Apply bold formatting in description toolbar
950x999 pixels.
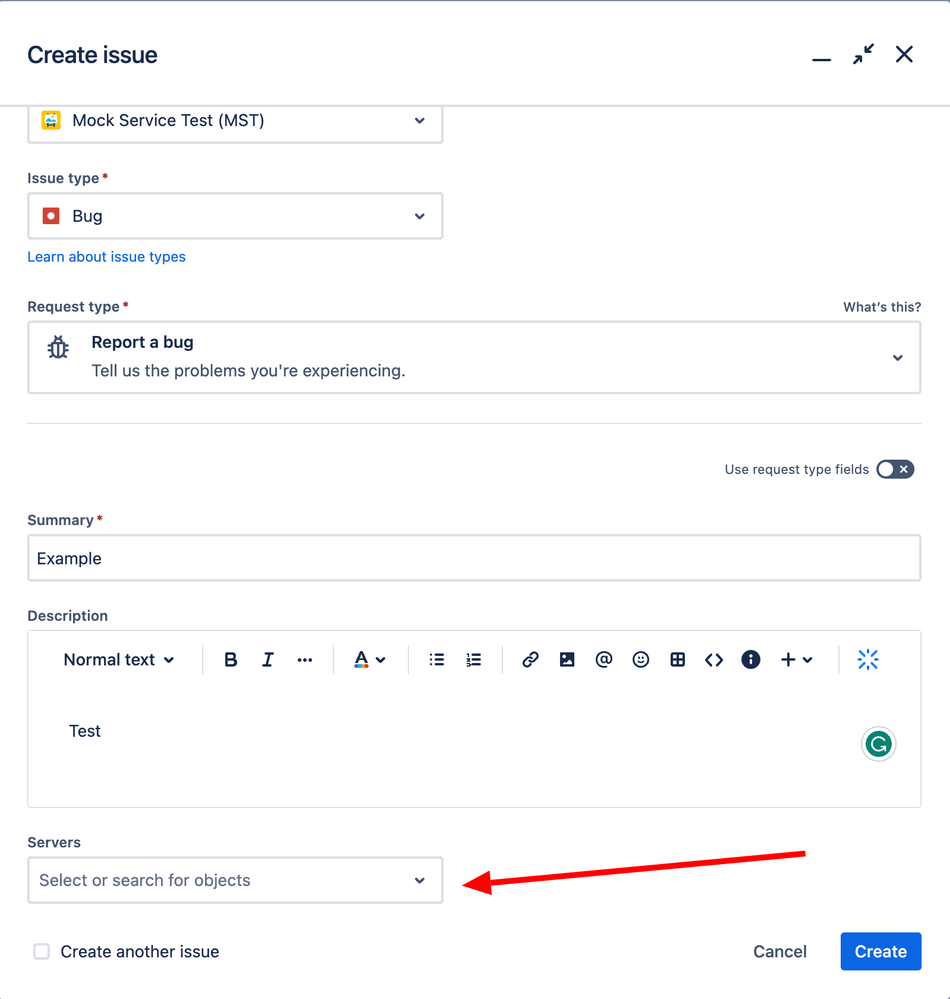pyautogui.click(x=231, y=659)
